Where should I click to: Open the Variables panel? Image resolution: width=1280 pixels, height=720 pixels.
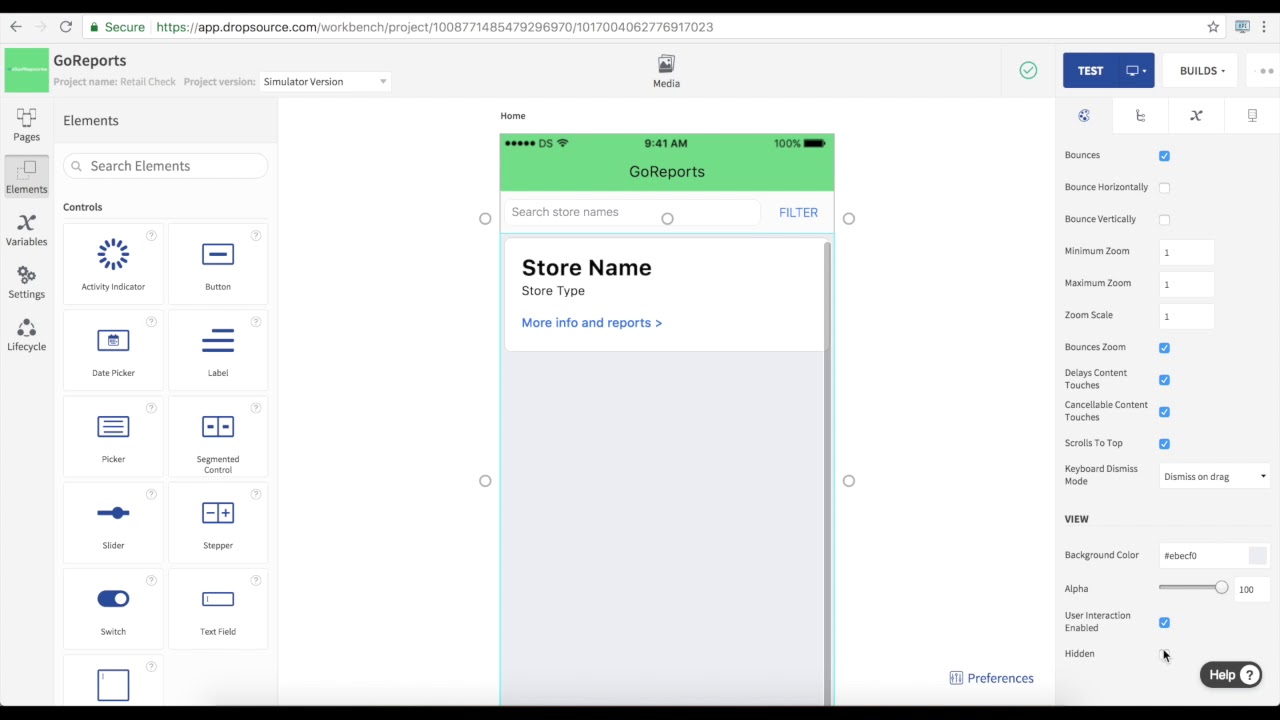click(x=26, y=230)
